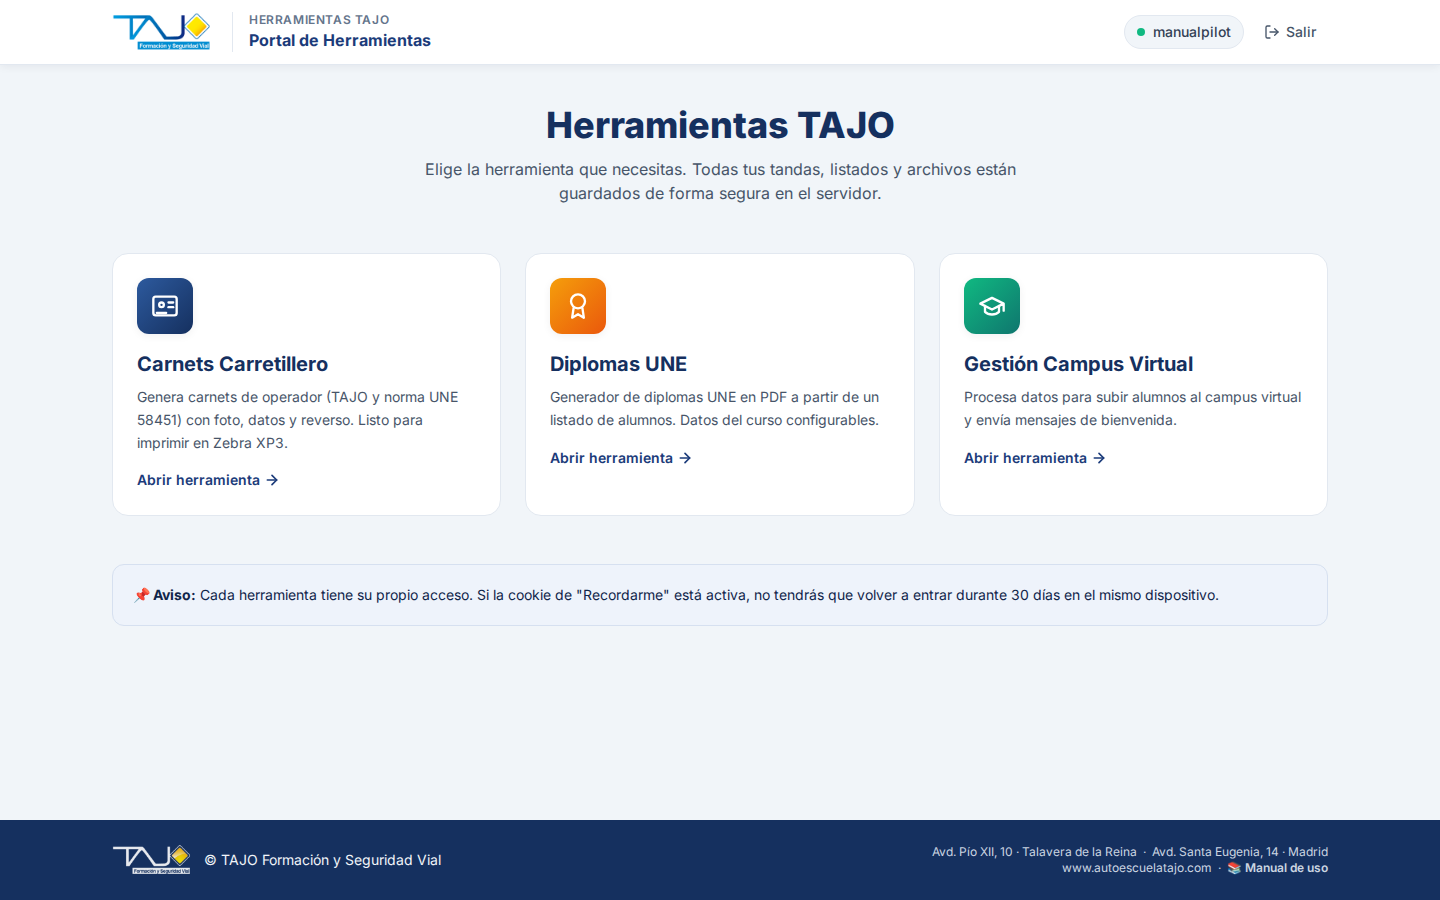Viewport: 1440px width, 900px height.
Task: Select the Gestión Campus Virtual card title
Action: click(x=1078, y=364)
